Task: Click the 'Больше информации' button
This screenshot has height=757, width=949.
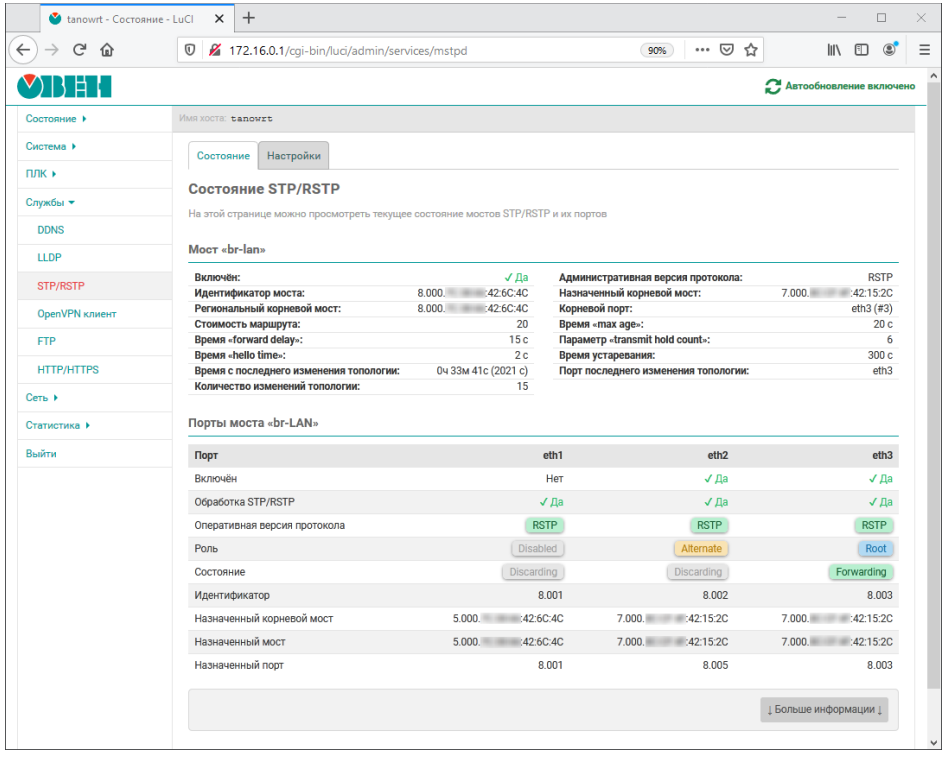Action: point(824,710)
